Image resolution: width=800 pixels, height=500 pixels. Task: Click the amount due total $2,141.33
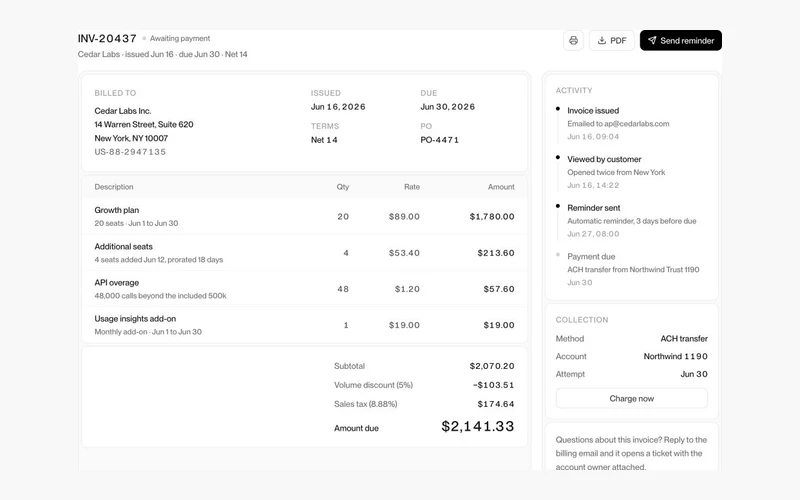(478, 426)
